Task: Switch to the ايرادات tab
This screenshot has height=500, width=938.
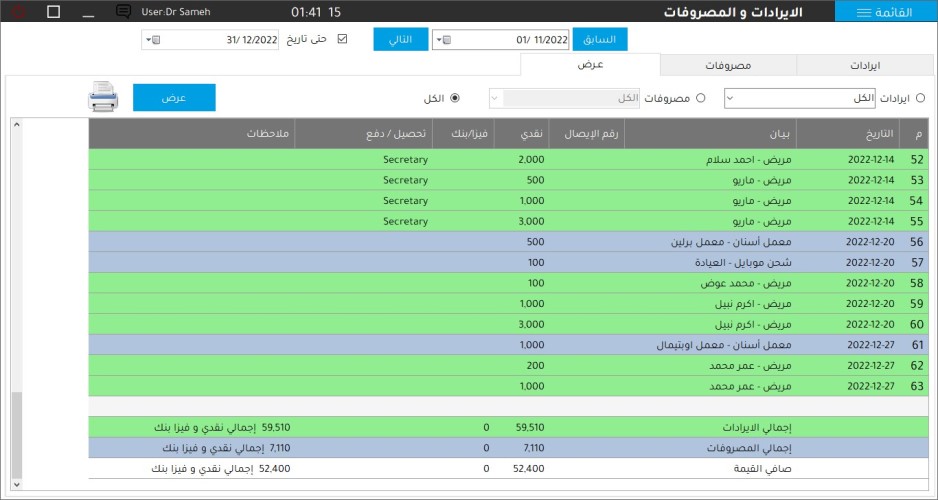Action: [x=864, y=65]
